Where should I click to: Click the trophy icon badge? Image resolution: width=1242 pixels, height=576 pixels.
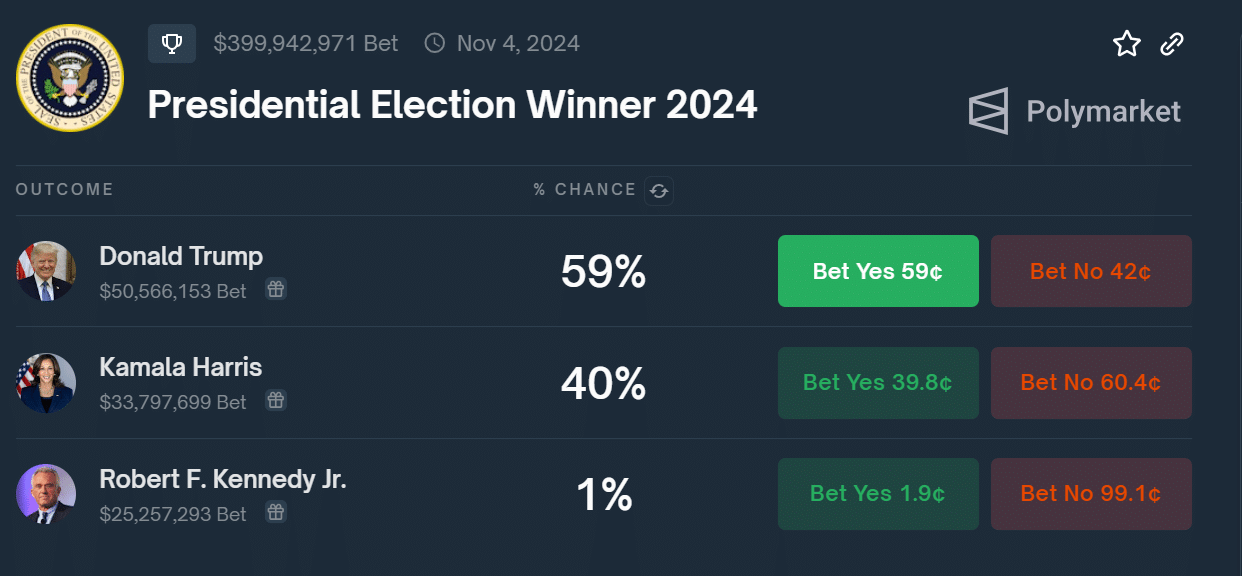[x=172, y=44]
